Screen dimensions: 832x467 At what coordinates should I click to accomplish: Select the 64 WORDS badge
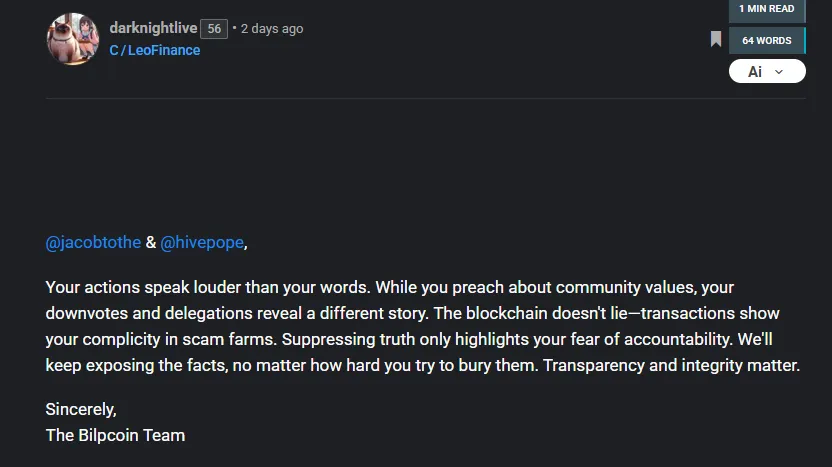click(x=767, y=40)
